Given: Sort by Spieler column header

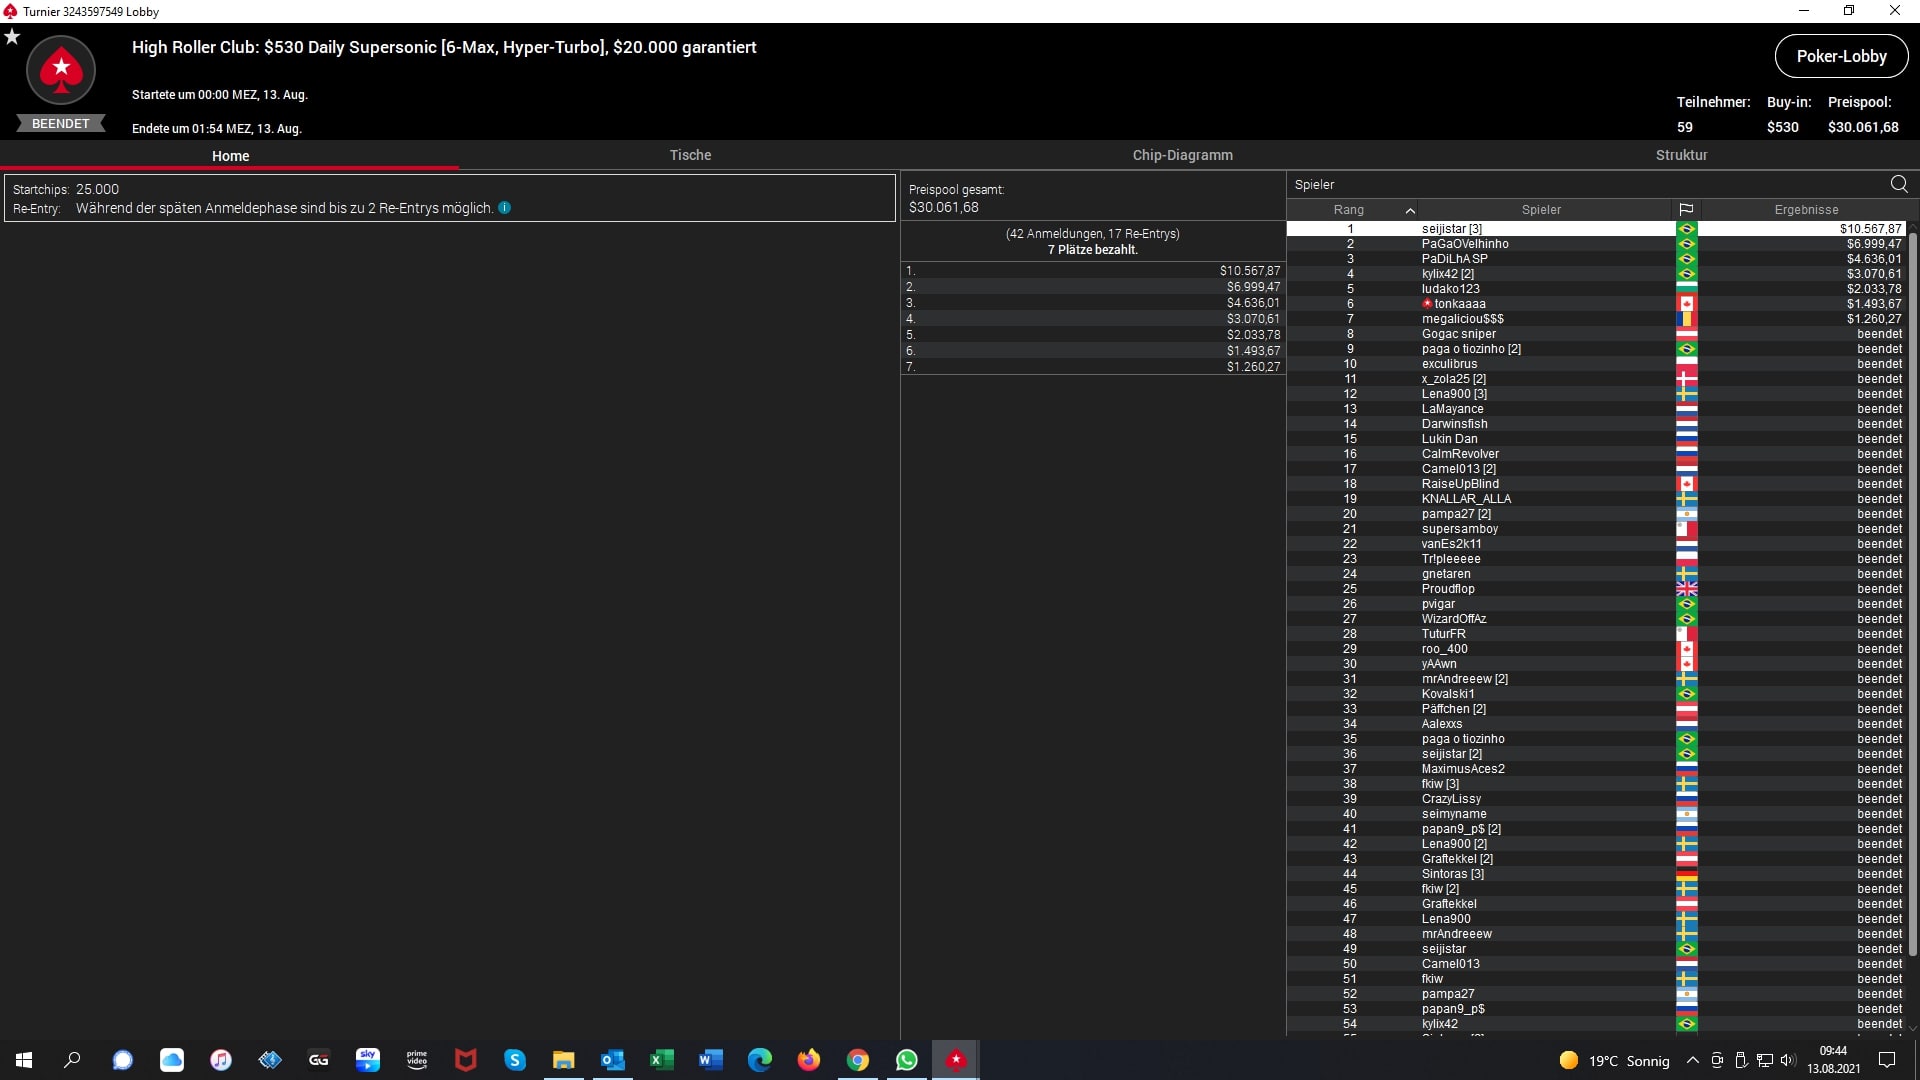Looking at the screenshot, I should pyautogui.click(x=1541, y=210).
